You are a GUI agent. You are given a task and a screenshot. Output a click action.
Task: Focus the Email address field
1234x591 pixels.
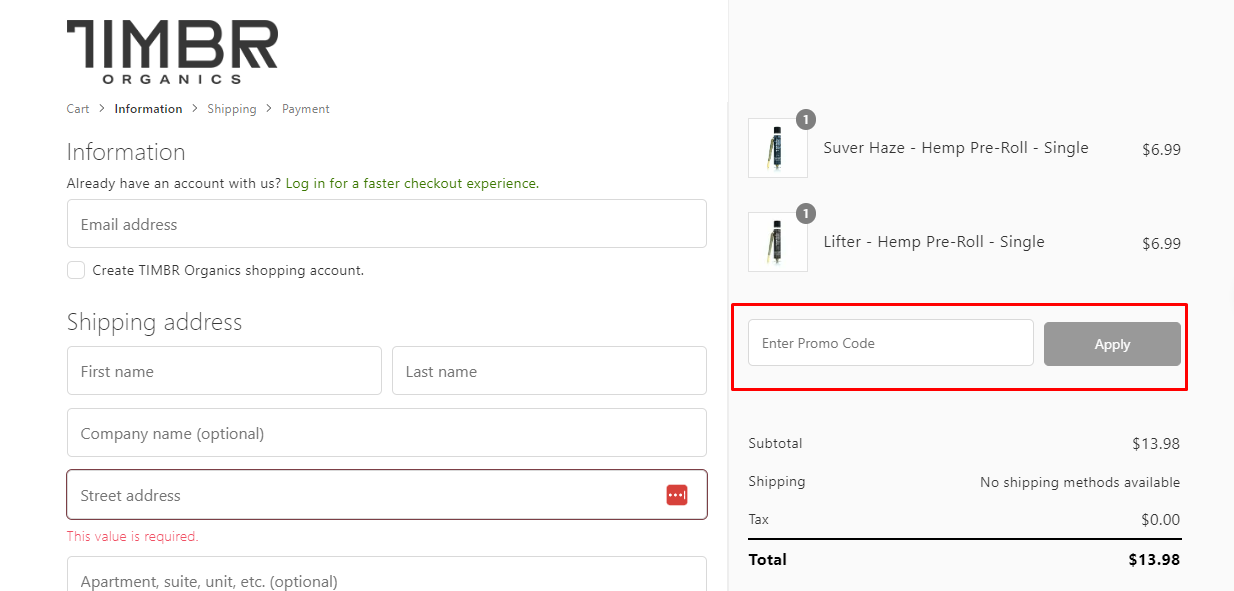387,224
